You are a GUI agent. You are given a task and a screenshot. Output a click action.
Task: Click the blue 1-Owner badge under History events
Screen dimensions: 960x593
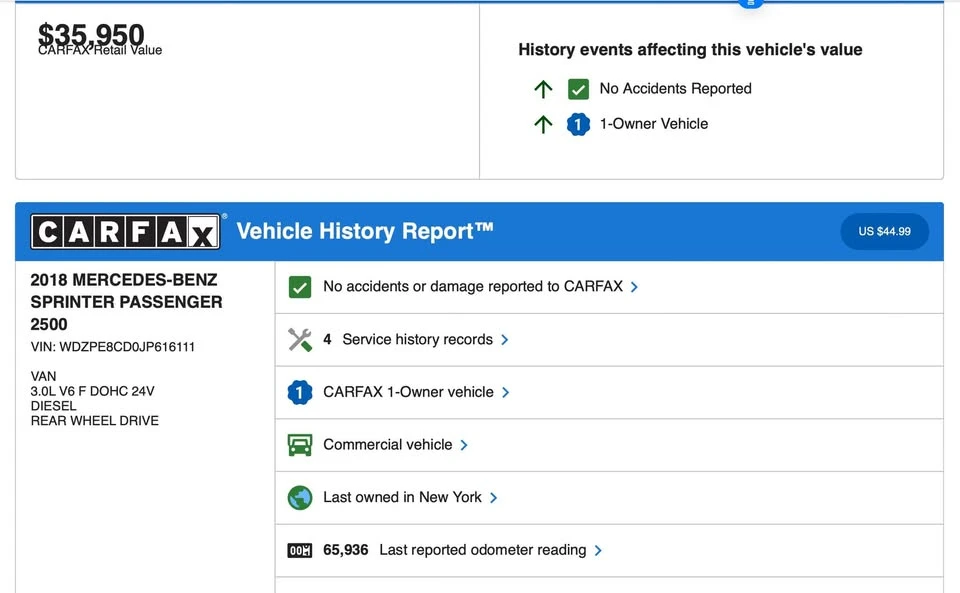pos(578,124)
